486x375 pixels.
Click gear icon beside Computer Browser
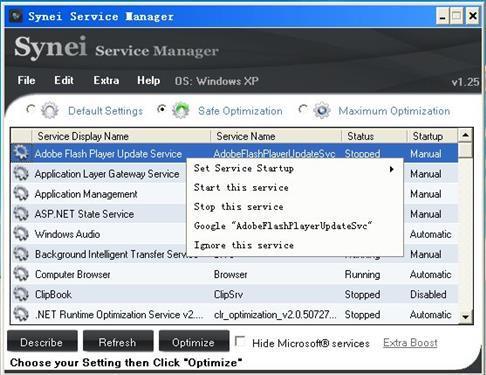(21, 274)
